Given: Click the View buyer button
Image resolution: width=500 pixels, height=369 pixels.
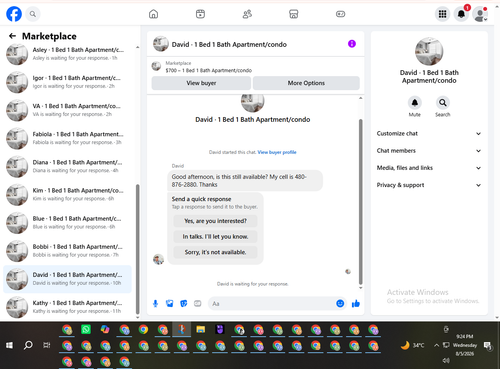Looking at the screenshot, I should [x=201, y=83].
